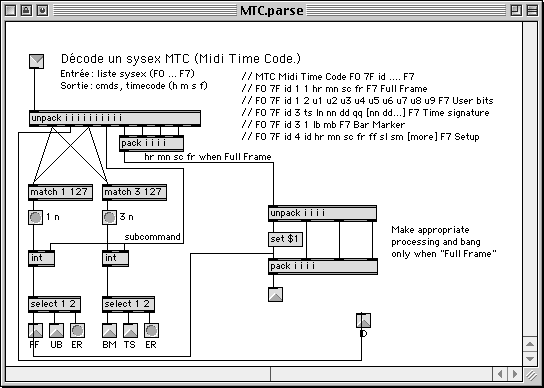Select the match 1 127 object
544x388 pixels.
[x=60, y=192]
